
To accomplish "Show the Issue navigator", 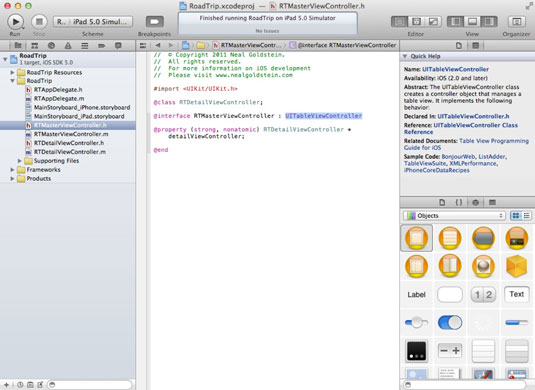I will (x=68, y=45).
